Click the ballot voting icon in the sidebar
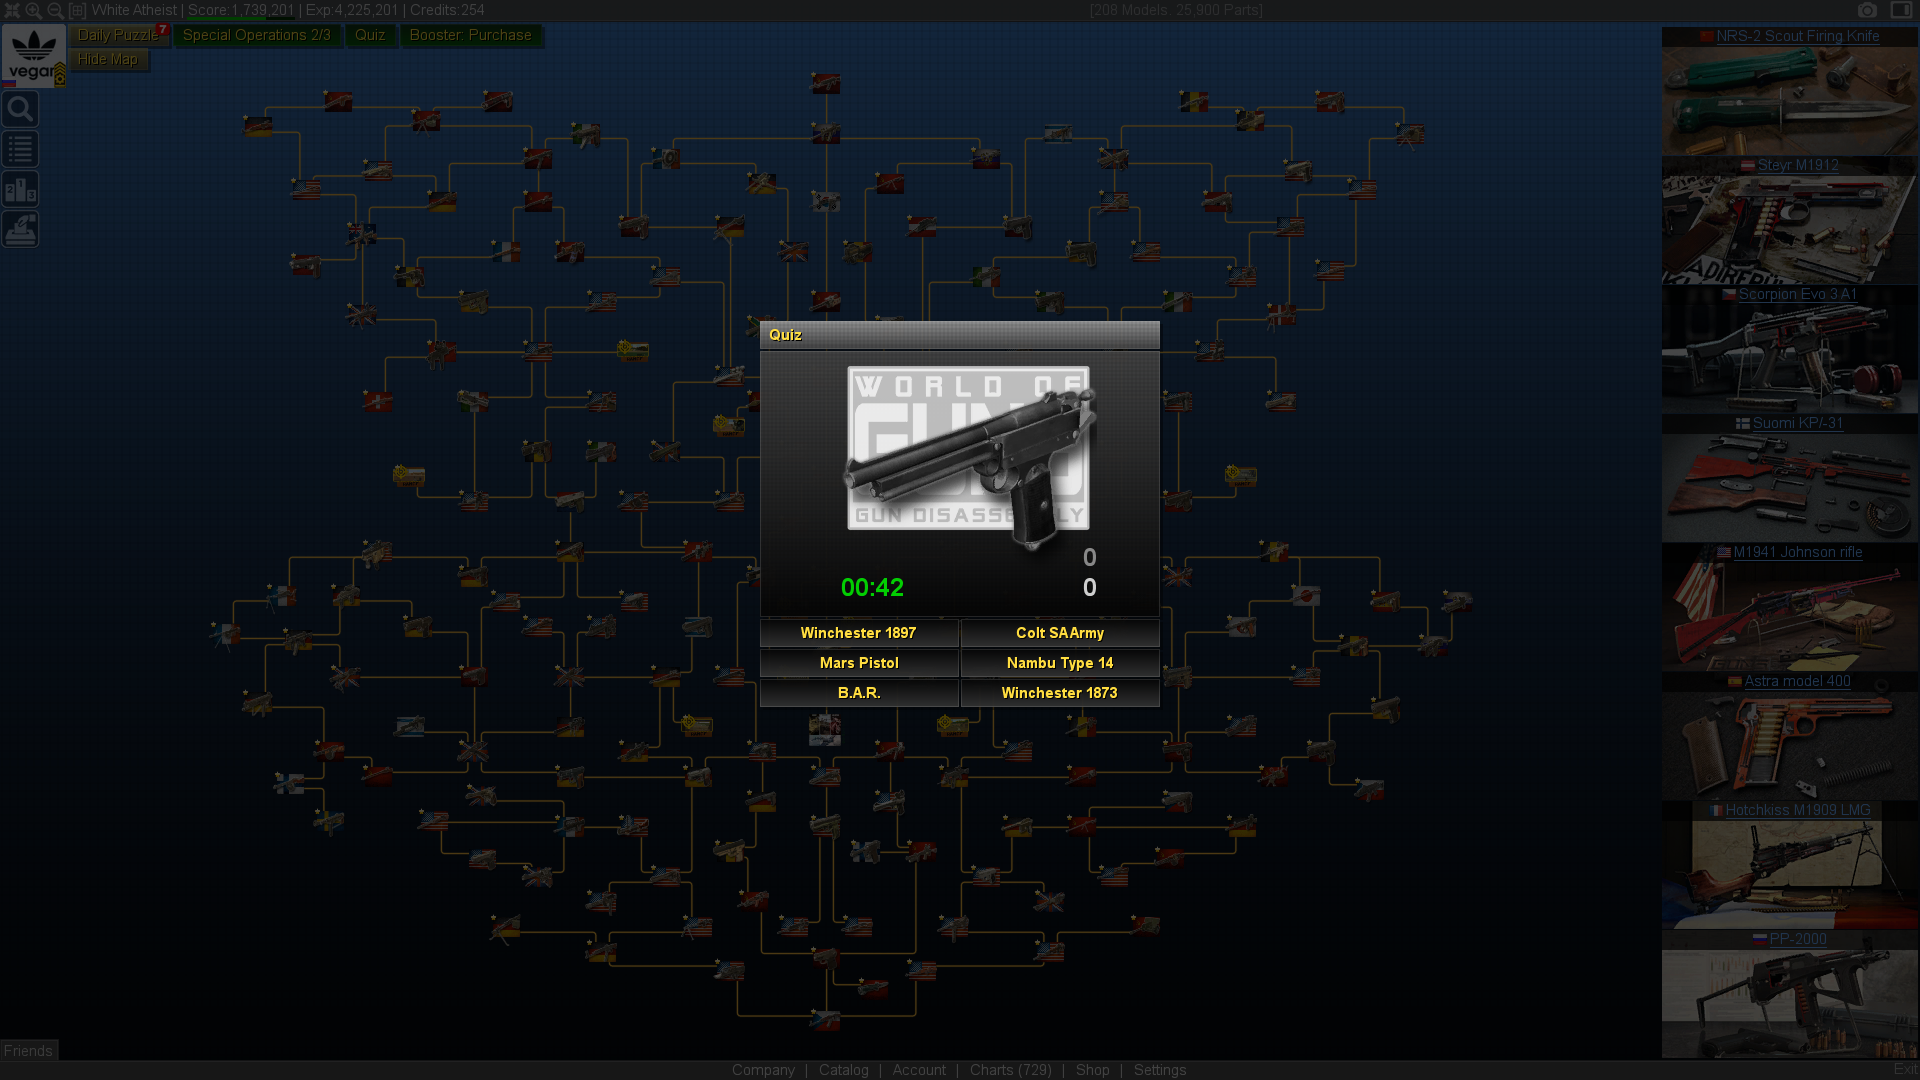 click(21, 228)
